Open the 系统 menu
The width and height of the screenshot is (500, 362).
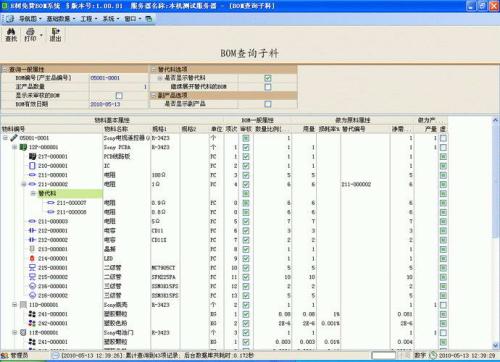pos(111,19)
